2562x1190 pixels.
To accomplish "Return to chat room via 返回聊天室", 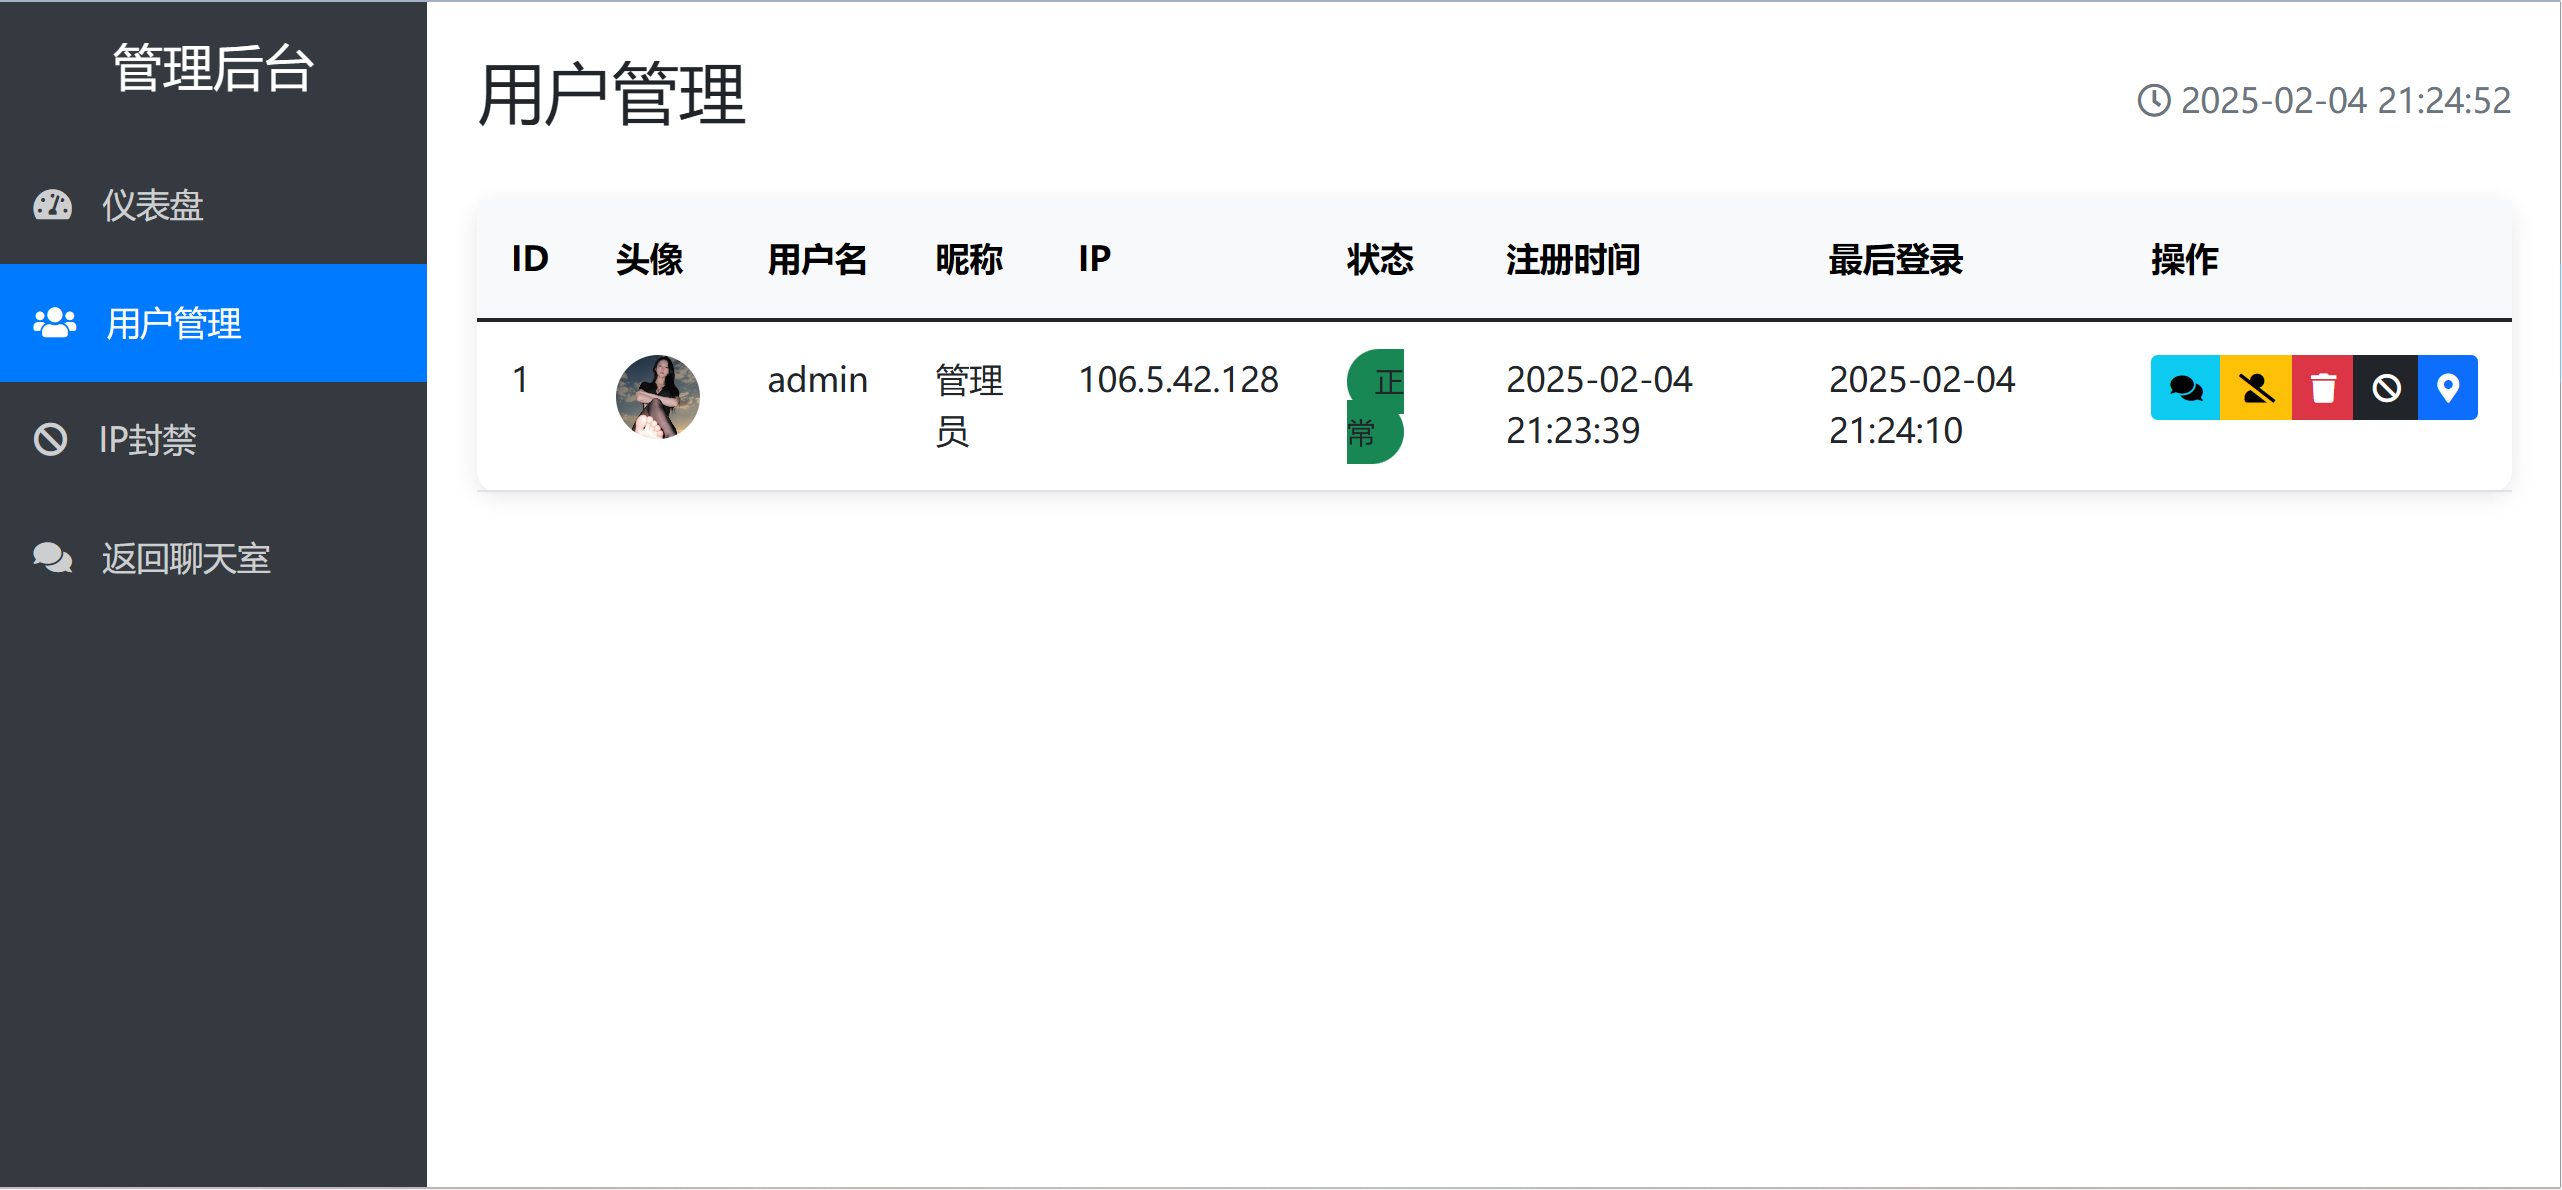I will pyautogui.click(x=186, y=559).
